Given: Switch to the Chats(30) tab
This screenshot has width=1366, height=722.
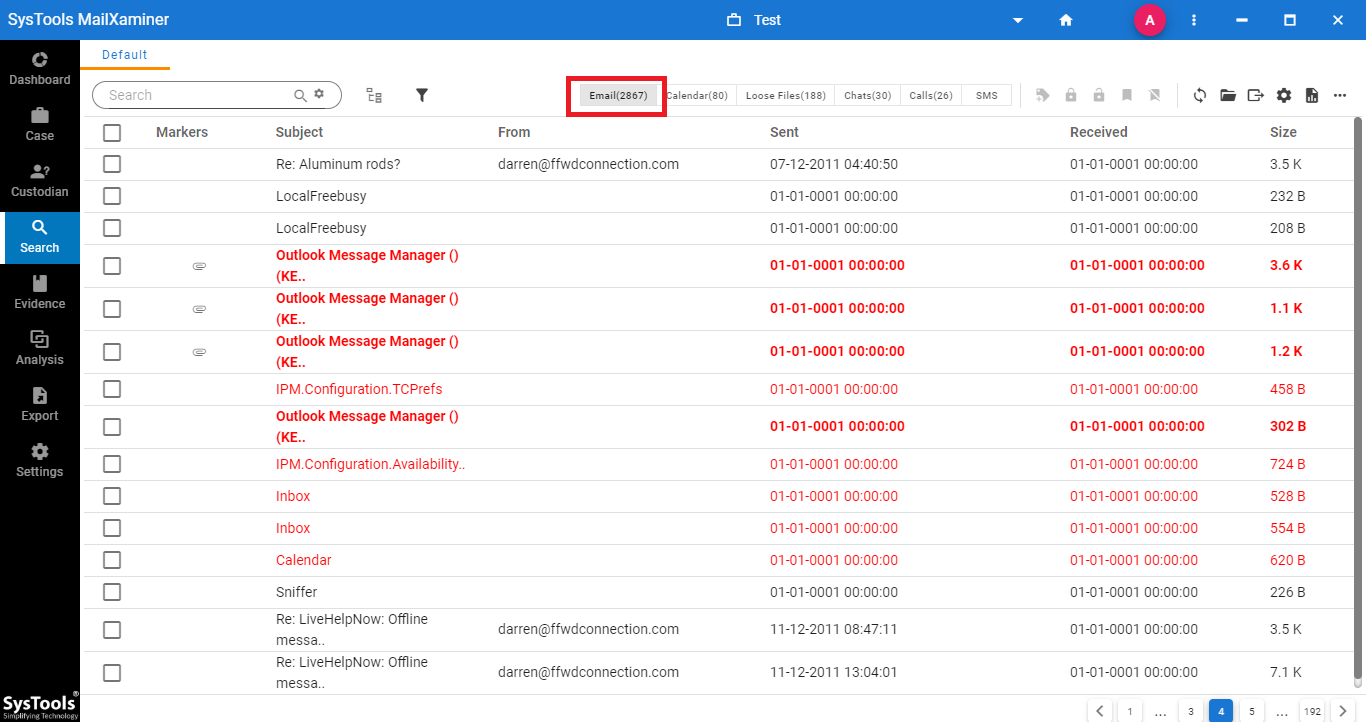Looking at the screenshot, I should 868,95.
